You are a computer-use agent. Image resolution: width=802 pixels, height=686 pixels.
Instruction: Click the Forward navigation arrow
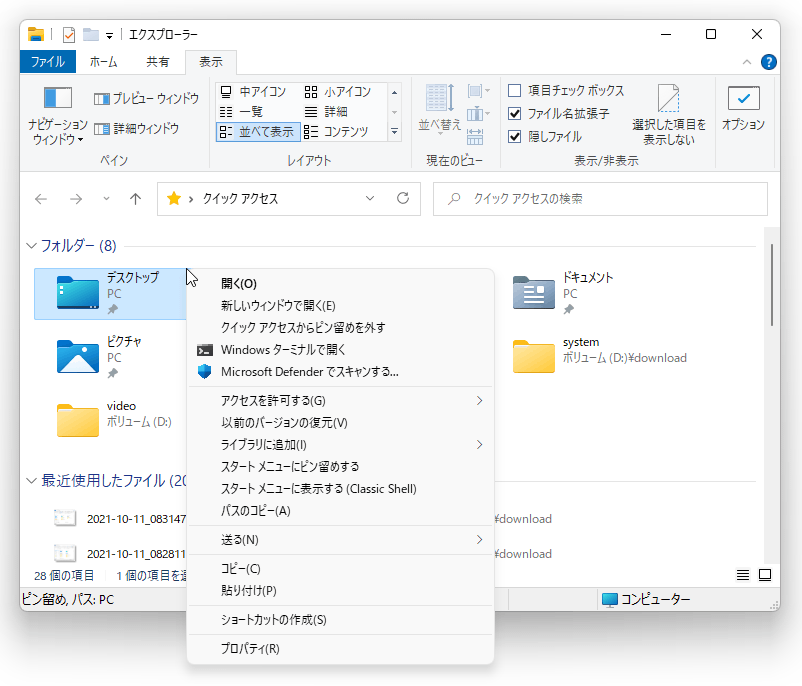point(76,199)
